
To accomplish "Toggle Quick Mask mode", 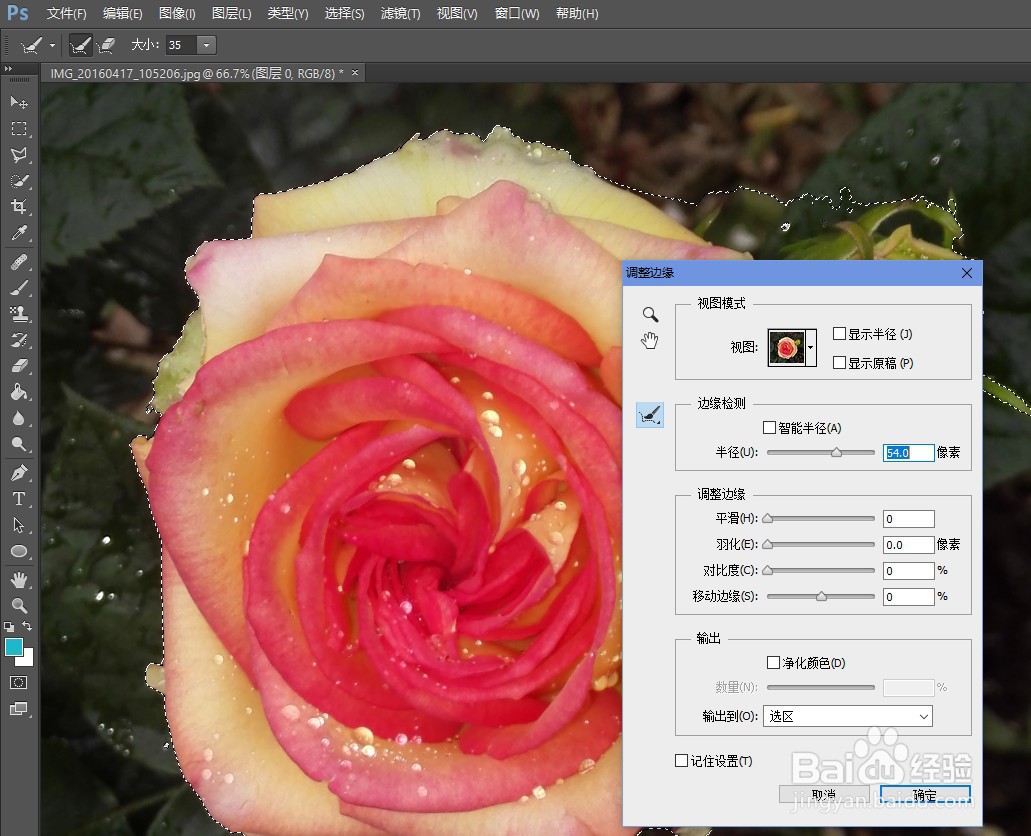I will tap(18, 683).
